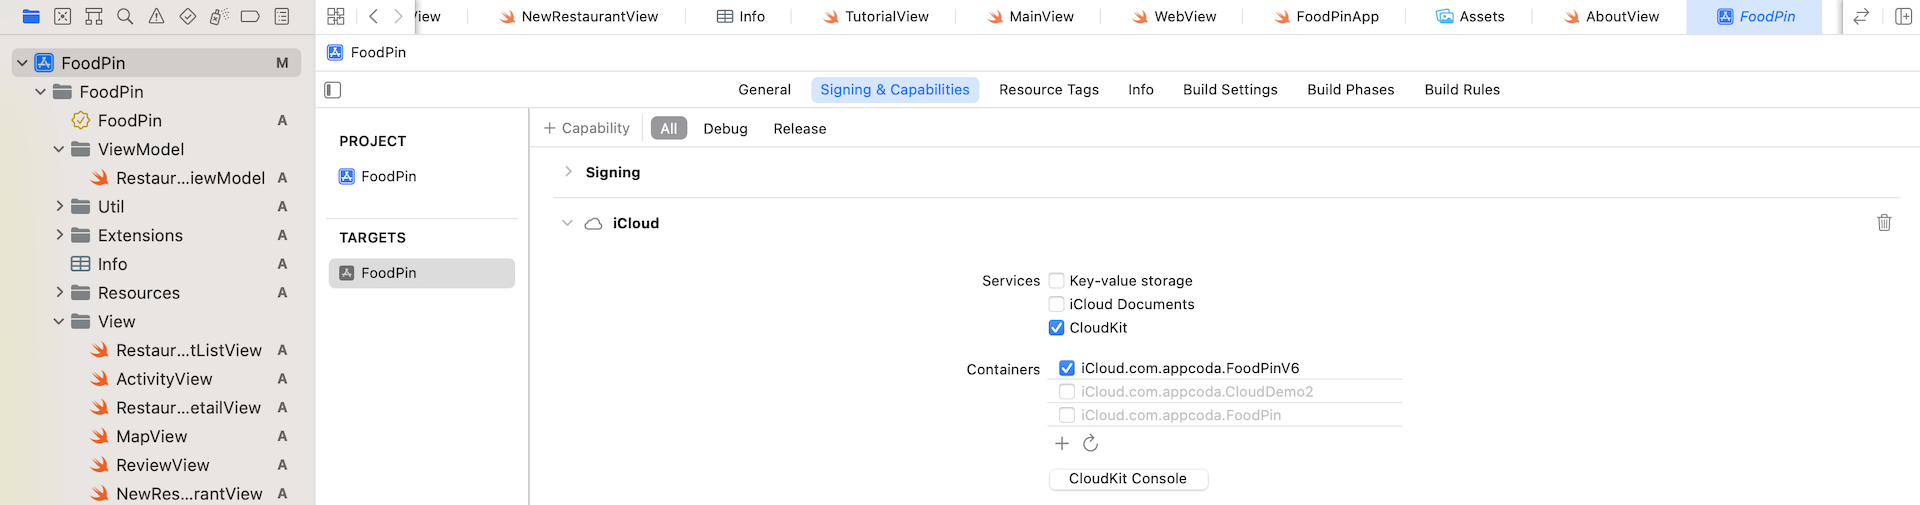Viewport: 1920px width, 505px height.
Task: Add a new iCloud container with plus
Action: click(x=1062, y=443)
